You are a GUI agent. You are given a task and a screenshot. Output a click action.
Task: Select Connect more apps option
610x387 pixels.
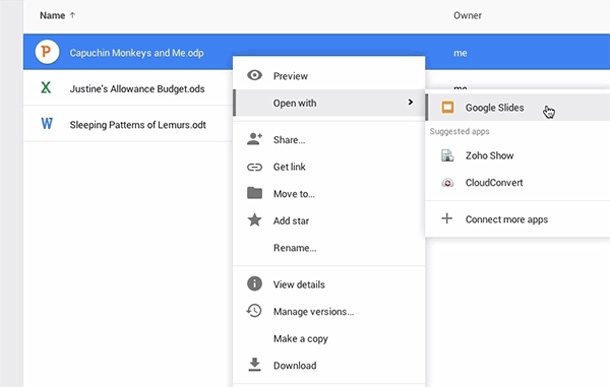[x=517, y=219]
